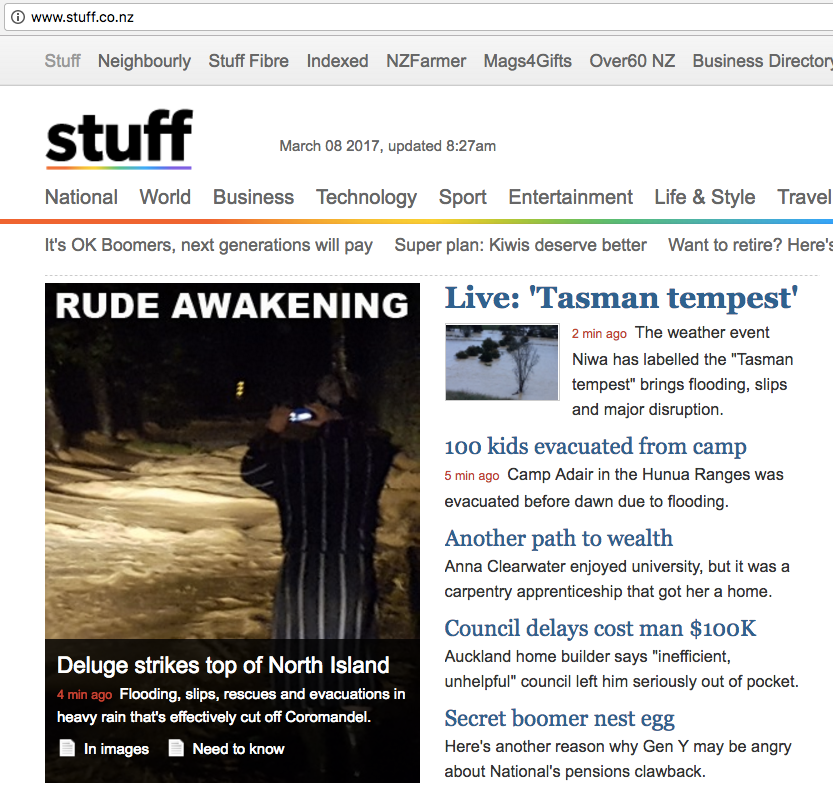Open the document icon beside In images
The width and height of the screenshot is (833, 799).
[67, 748]
